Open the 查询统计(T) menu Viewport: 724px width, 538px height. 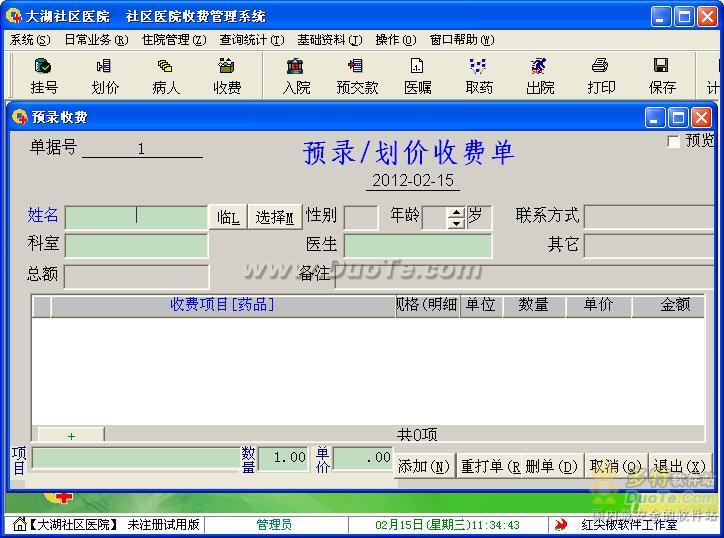point(252,40)
